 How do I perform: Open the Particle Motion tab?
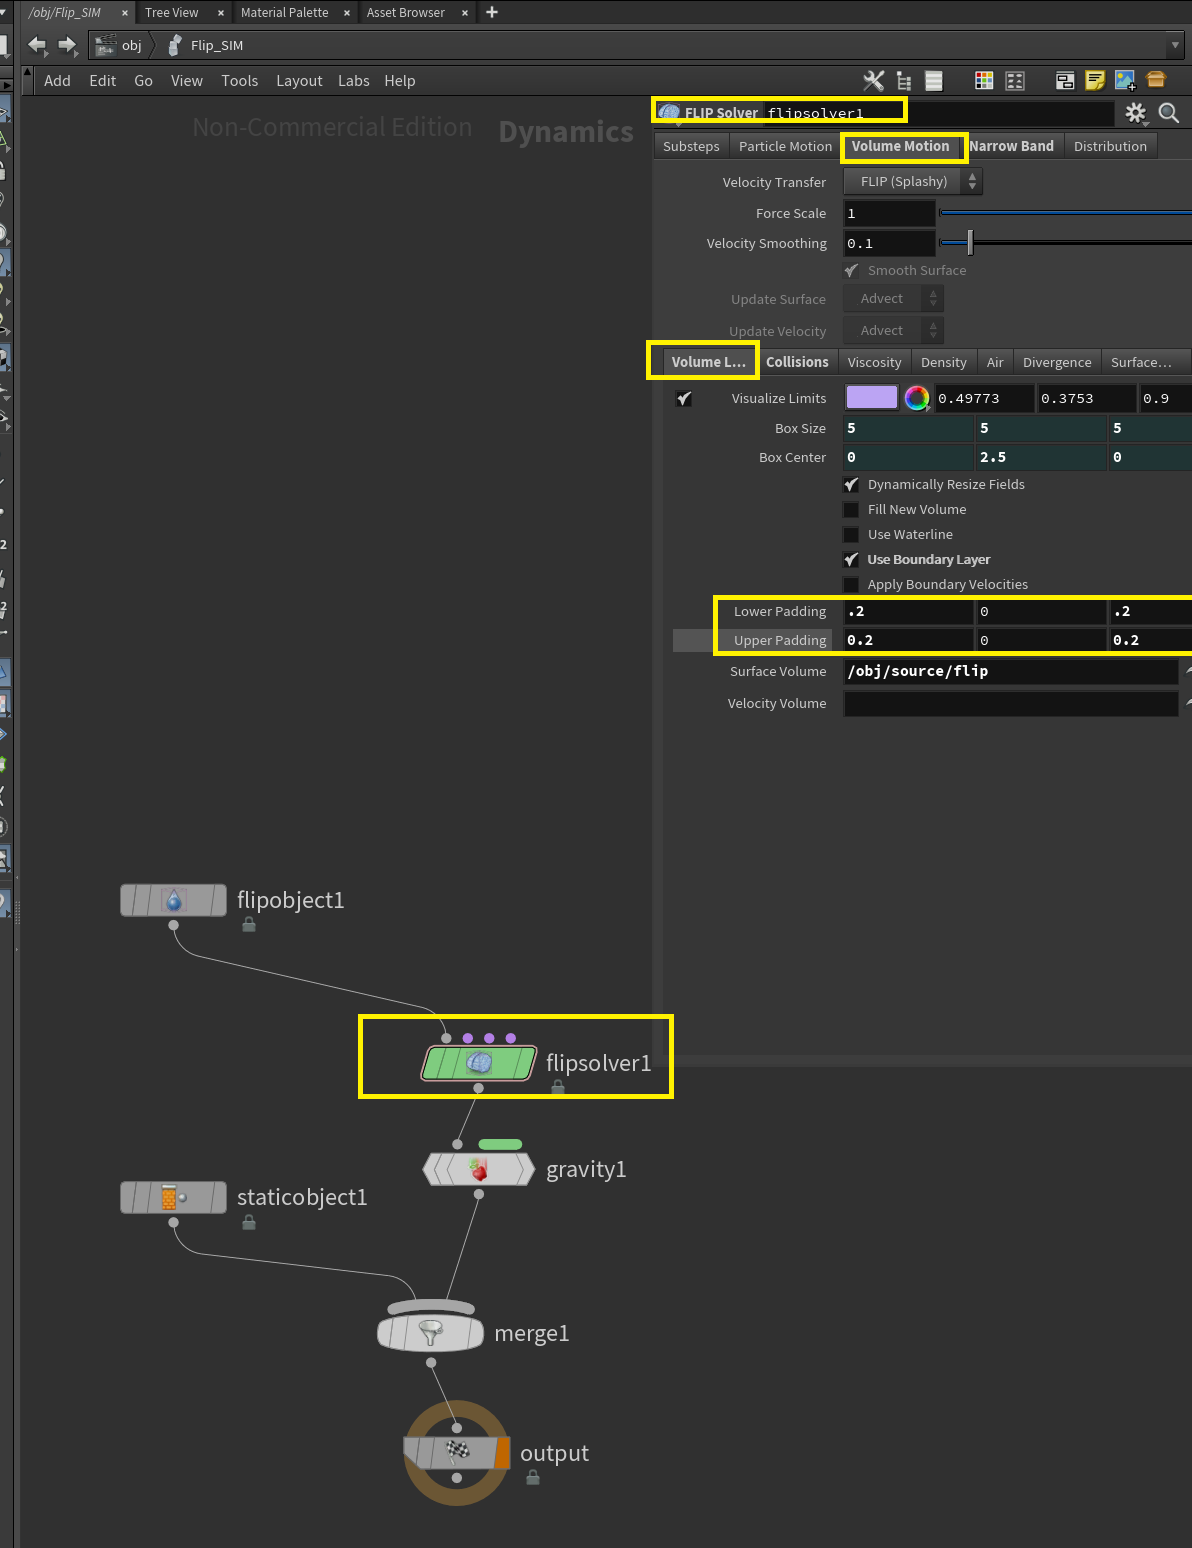point(785,146)
